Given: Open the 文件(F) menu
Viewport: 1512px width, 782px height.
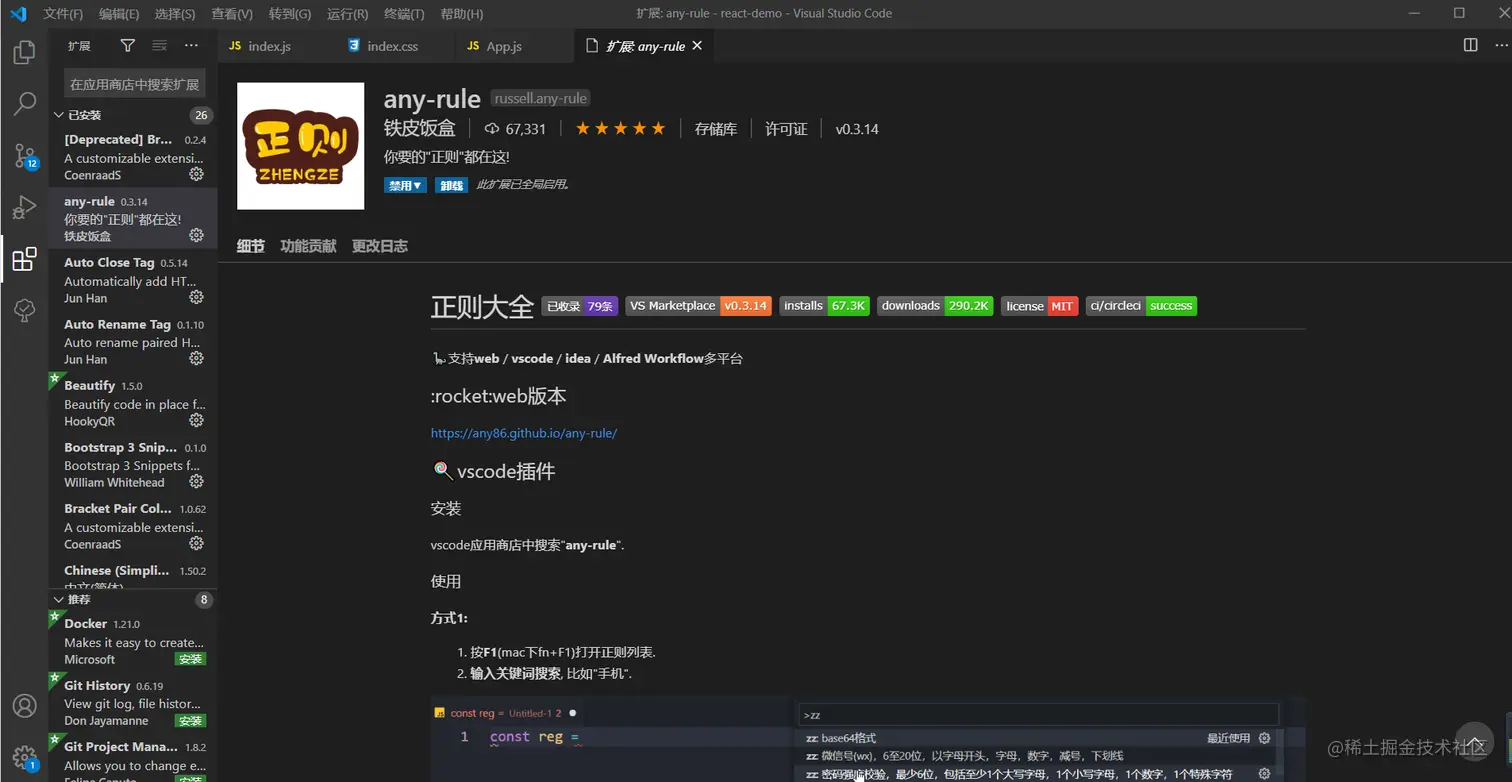Looking at the screenshot, I should click(x=63, y=14).
